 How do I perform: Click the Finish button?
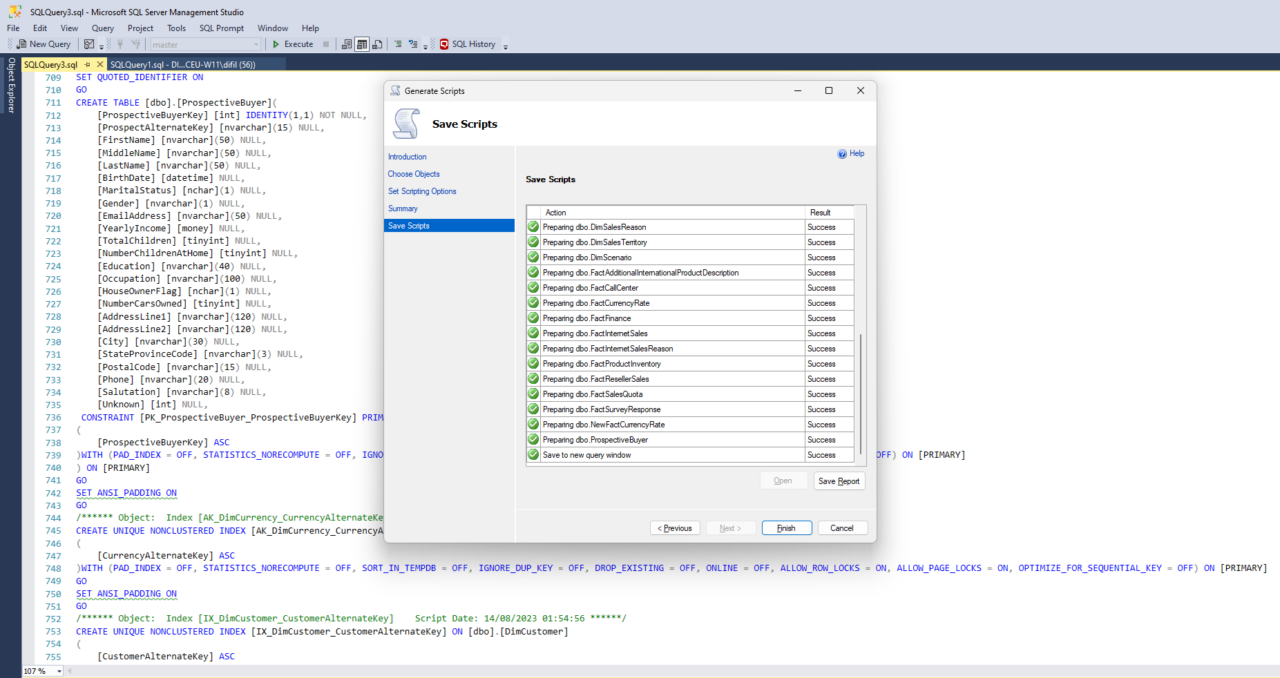click(786, 527)
